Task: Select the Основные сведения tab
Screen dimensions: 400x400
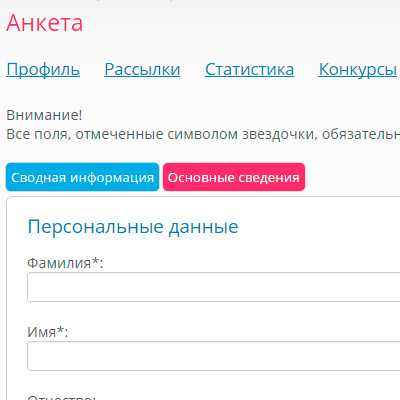Action: 234,177
